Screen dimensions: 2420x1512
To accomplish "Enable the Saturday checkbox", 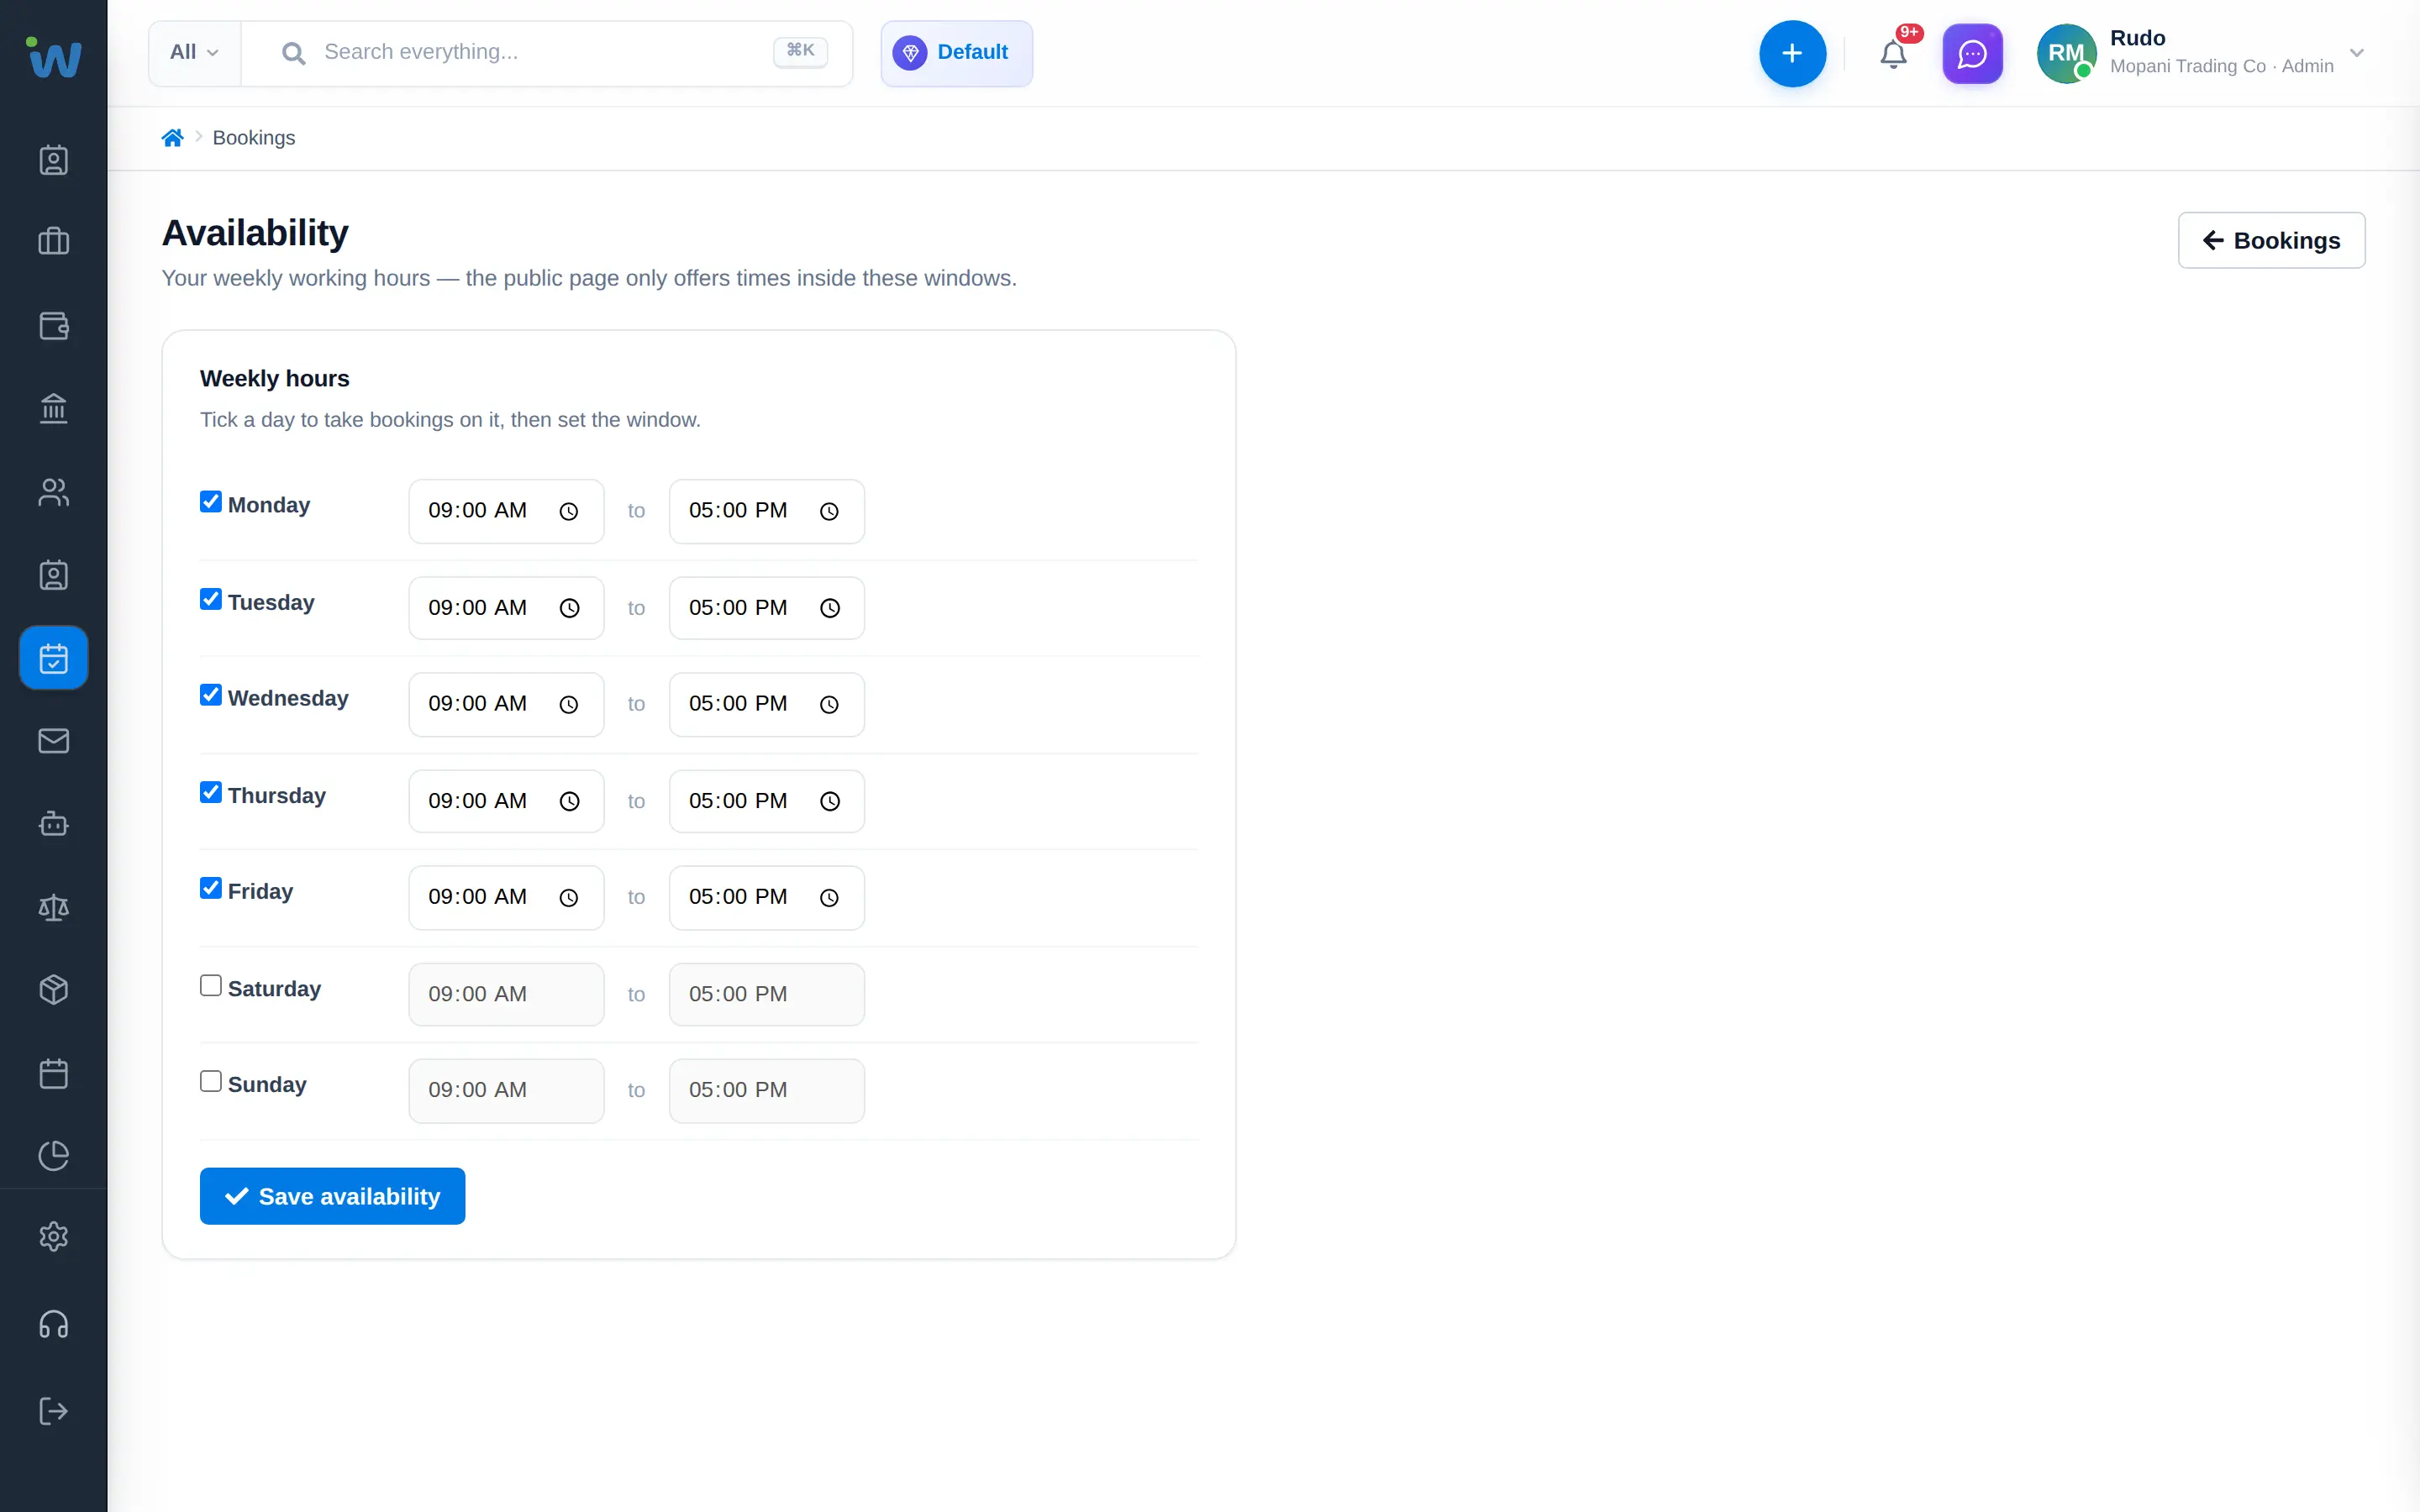I will (211, 985).
